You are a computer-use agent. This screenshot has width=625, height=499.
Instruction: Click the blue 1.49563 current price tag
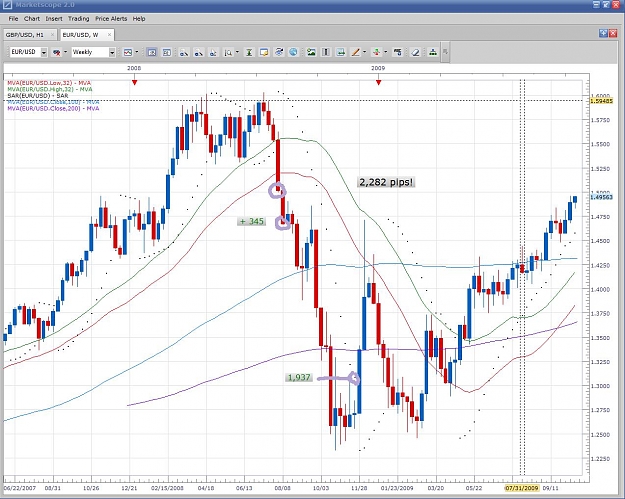[601, 197]
